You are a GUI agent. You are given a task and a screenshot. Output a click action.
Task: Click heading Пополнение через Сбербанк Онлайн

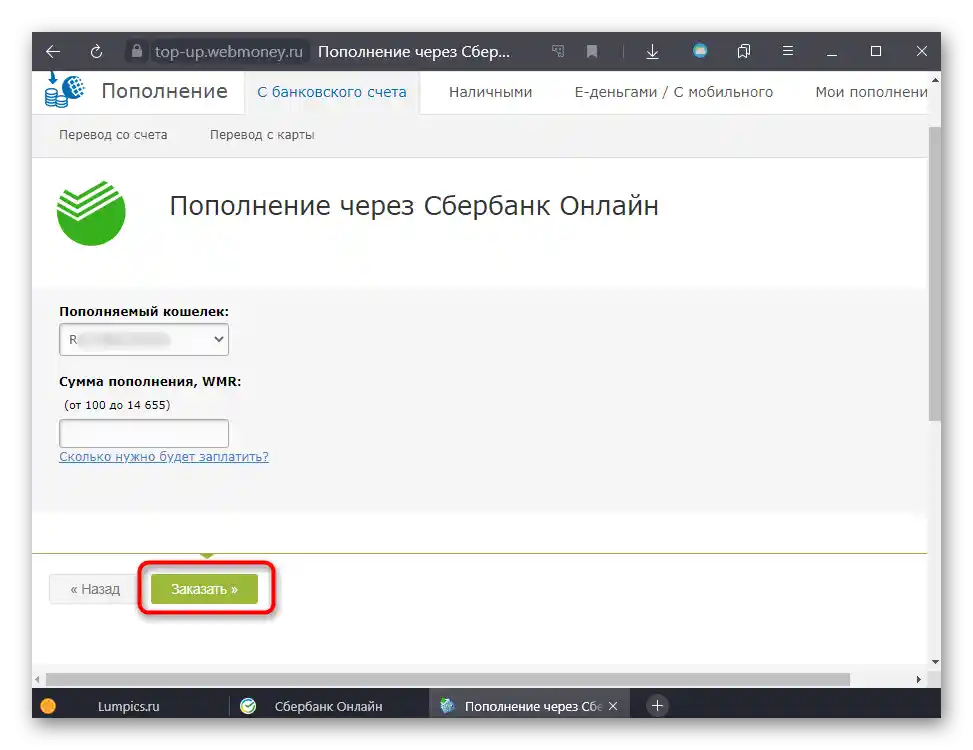(x=414, y=206)
